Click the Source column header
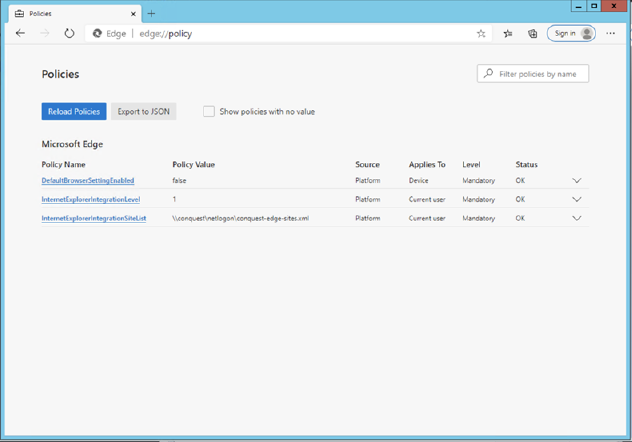Viewport: 632px width, 442px height. (x=367, y=164)
